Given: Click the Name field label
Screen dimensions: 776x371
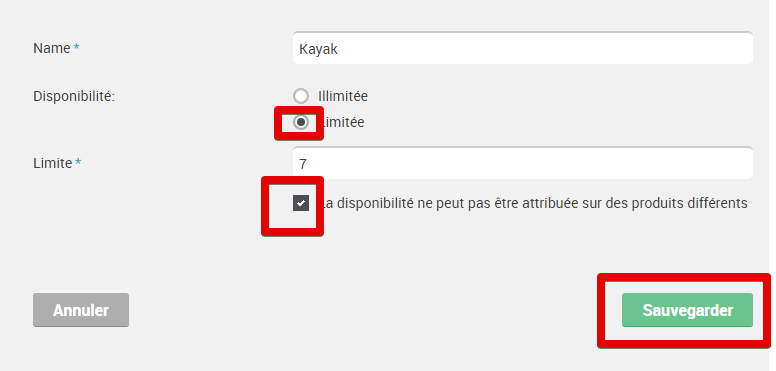Looking at the screenshot, I should [51, 48].
